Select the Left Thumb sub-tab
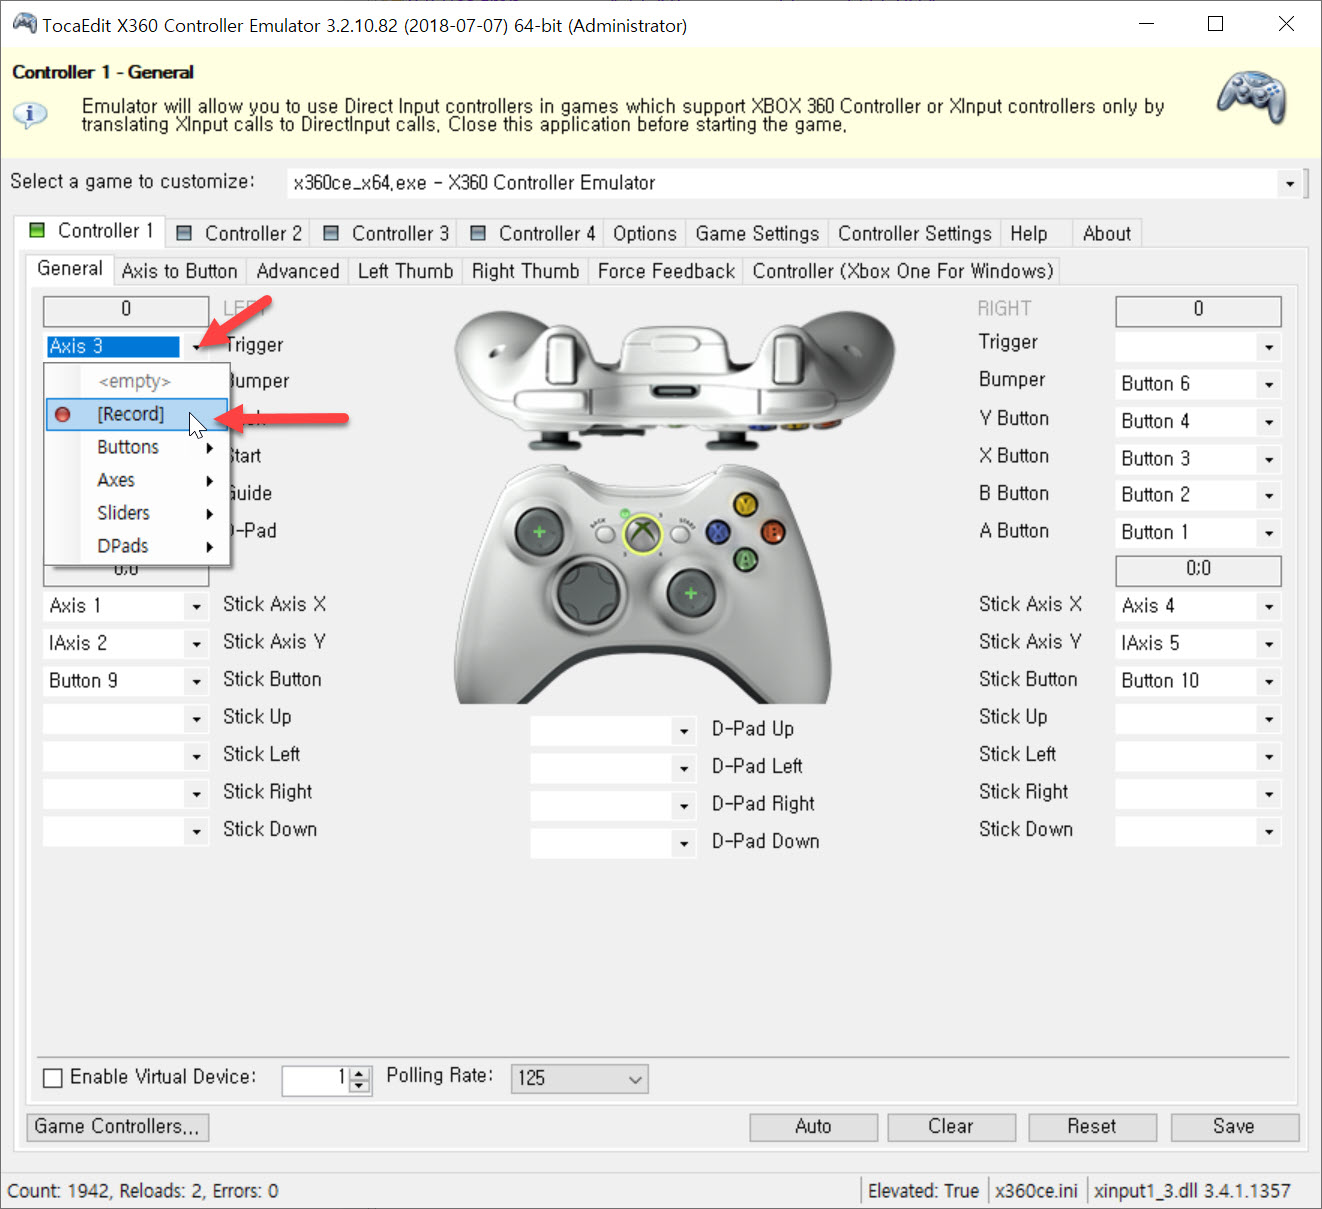 [405, 271]
